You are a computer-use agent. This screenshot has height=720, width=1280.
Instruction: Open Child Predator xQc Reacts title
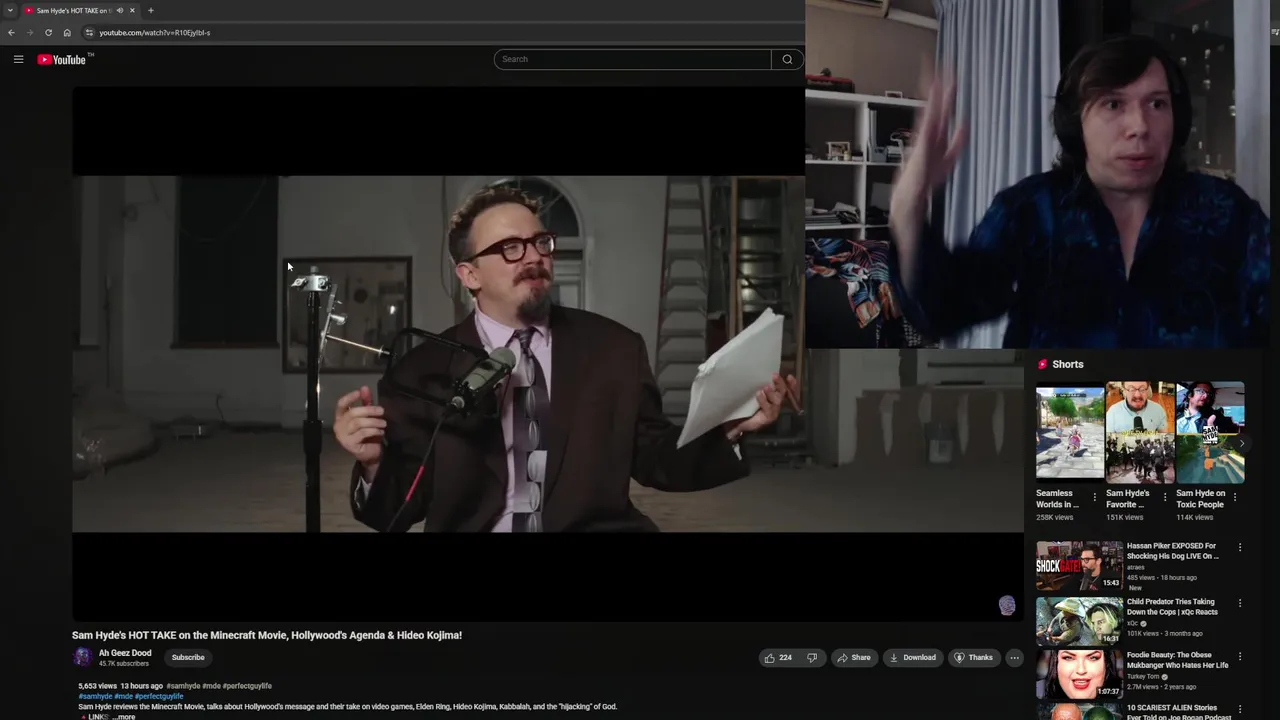click(1172, 607)
